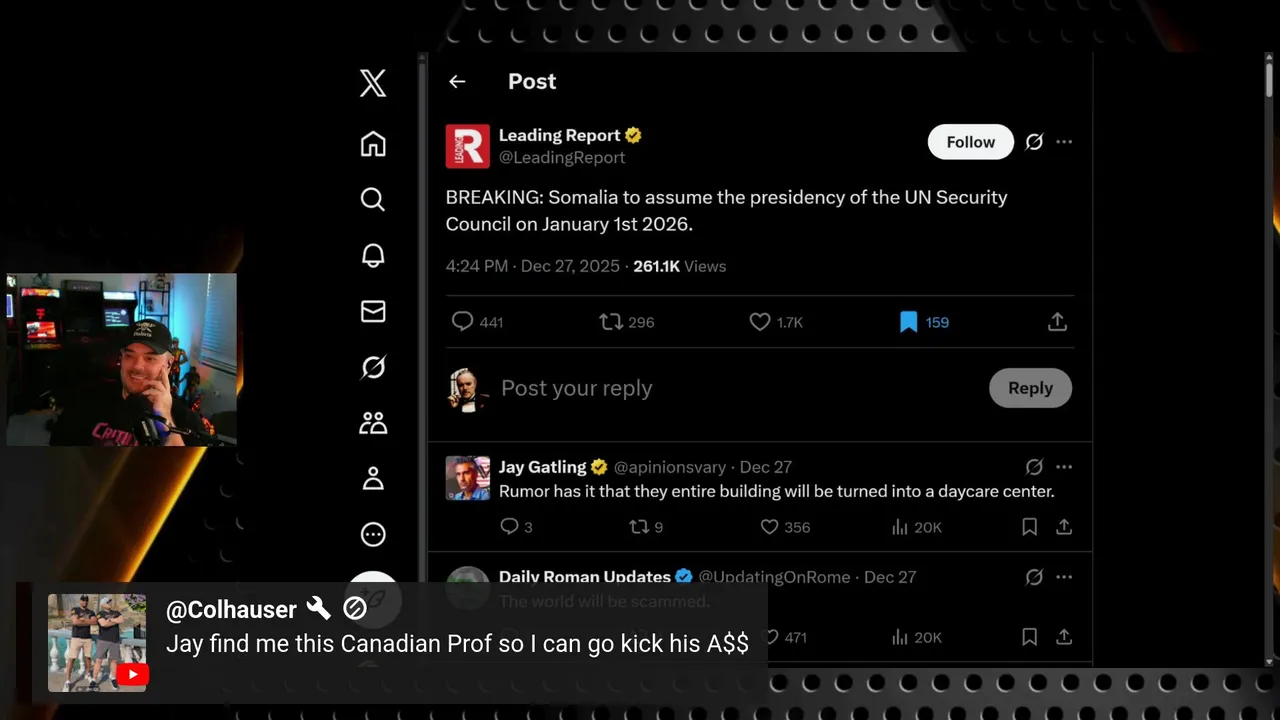This screenshot has width=1280, height=720.
Task: Open Communities icon in sidebar
Action: pos(373,423)
